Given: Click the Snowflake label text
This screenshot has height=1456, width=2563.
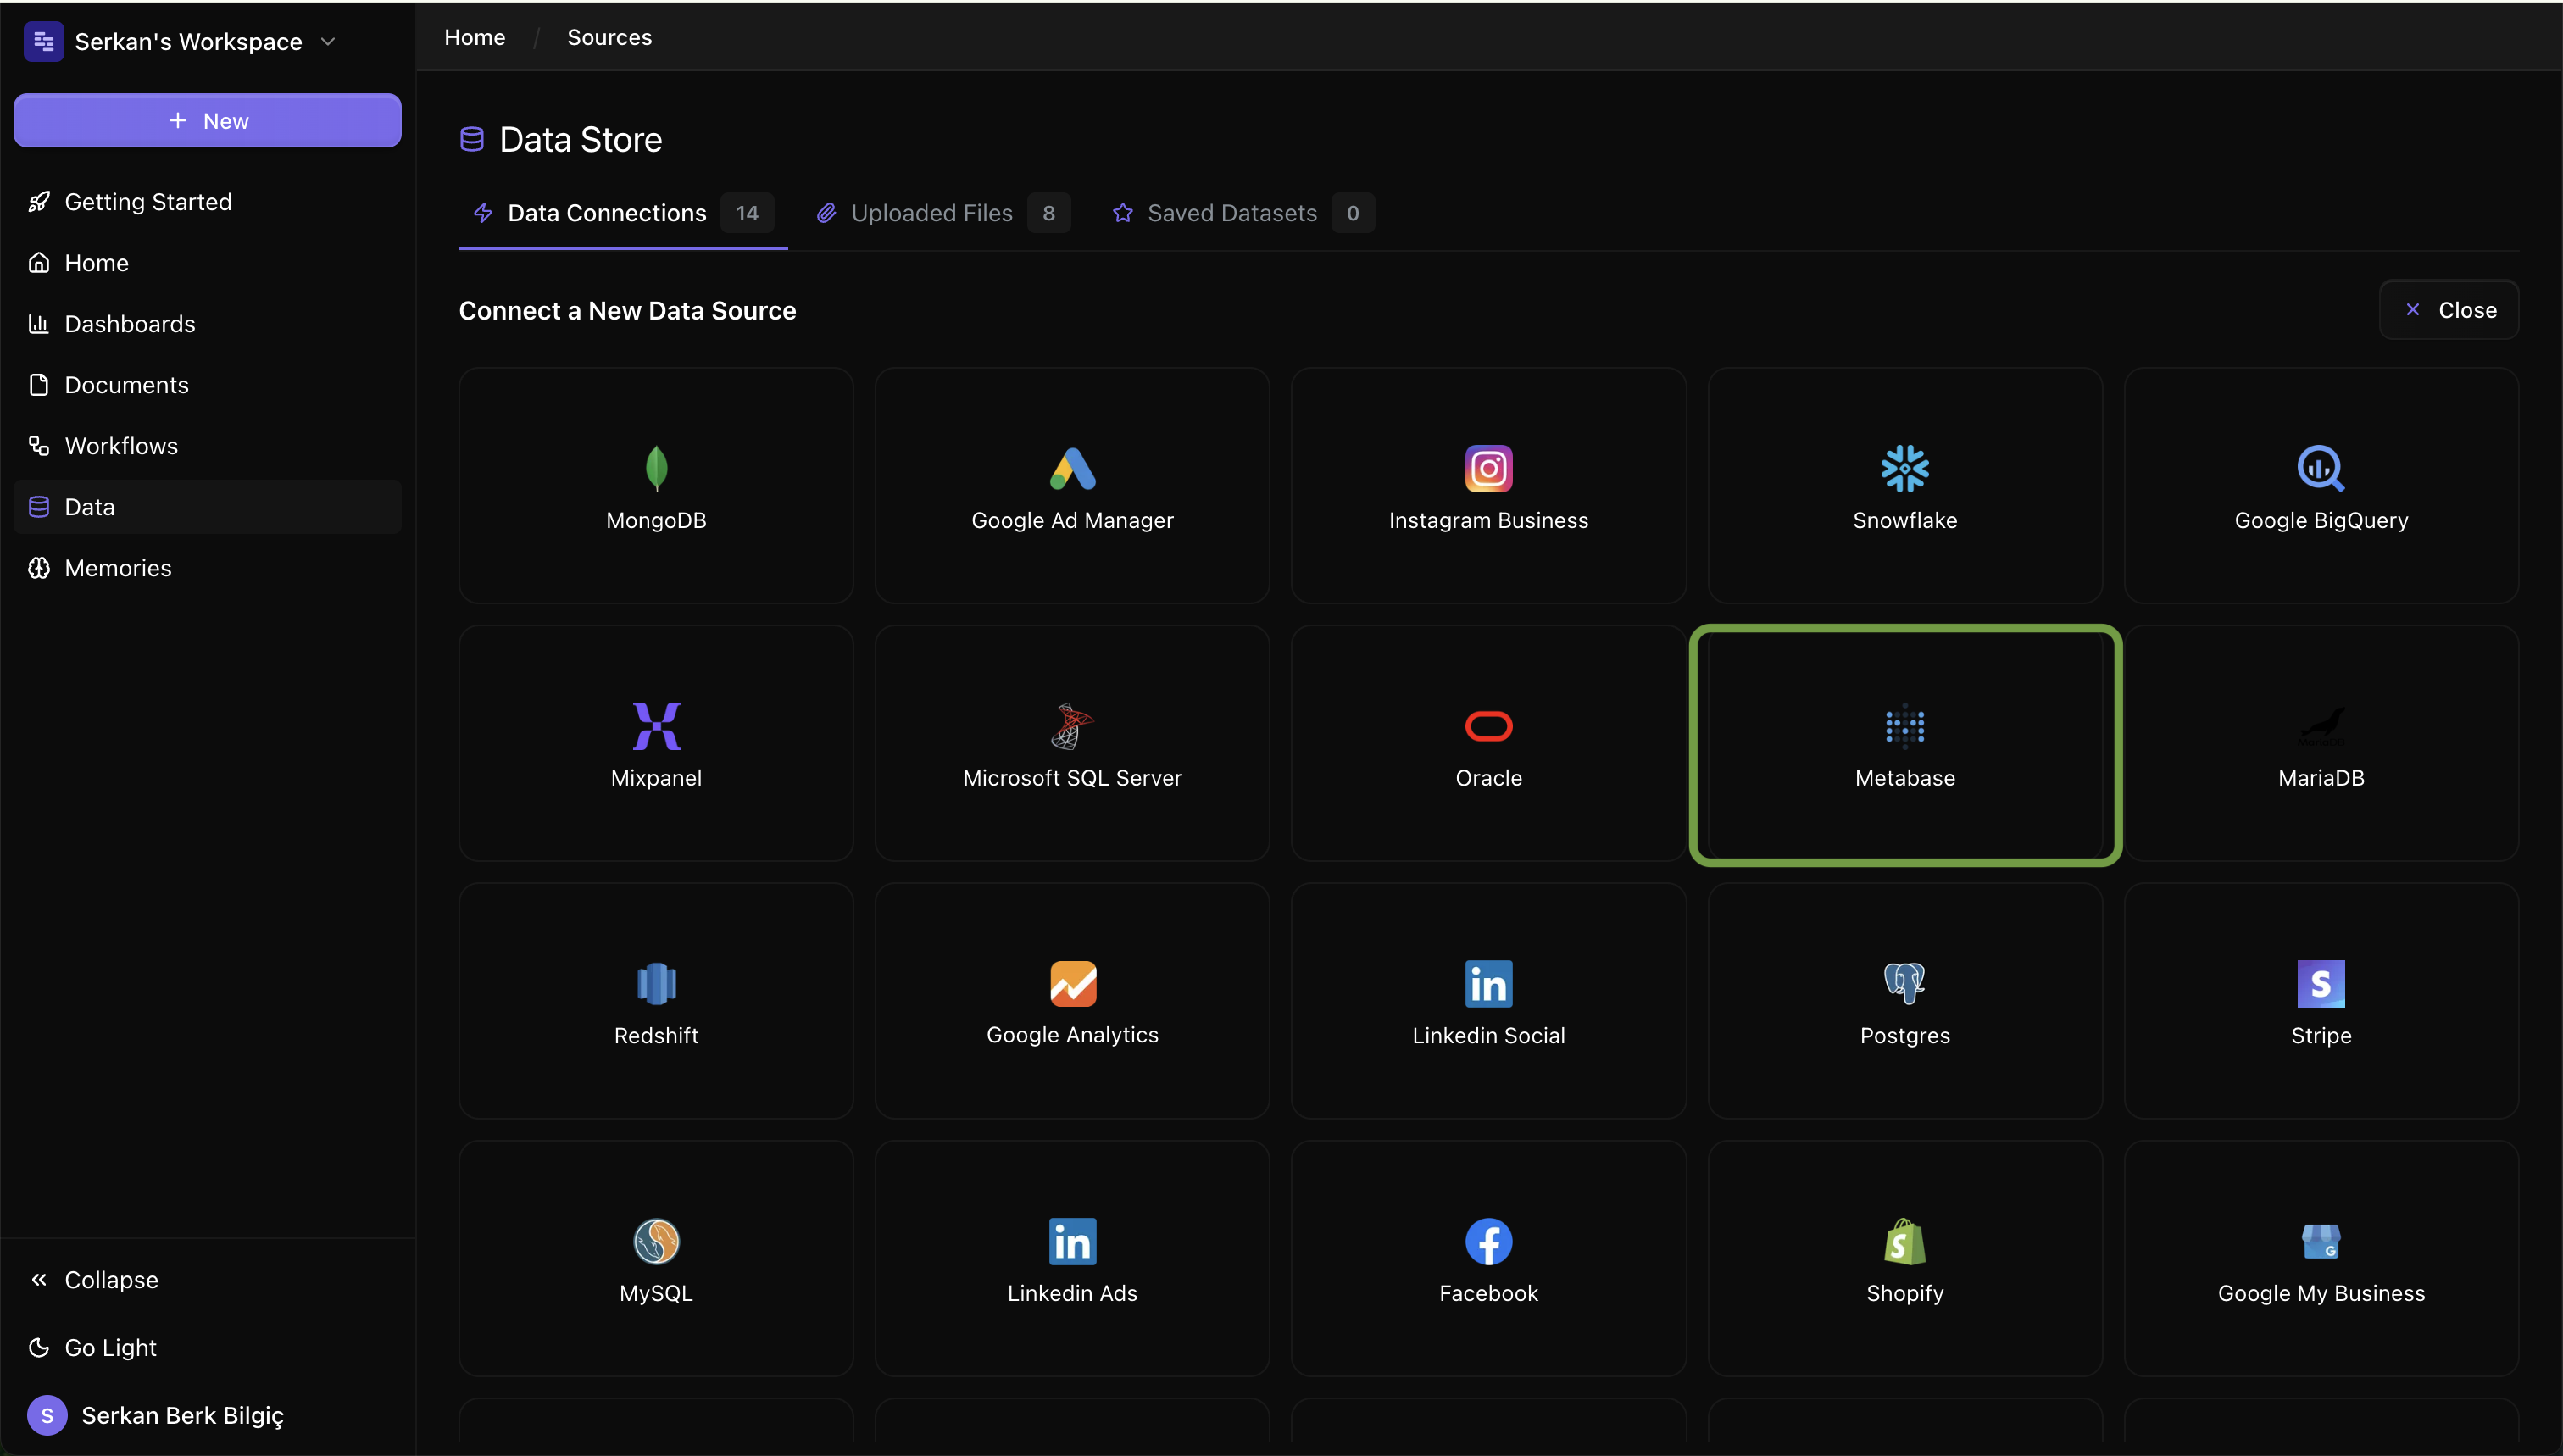Looking at the screenshot, I should [x=1904, y=520].
